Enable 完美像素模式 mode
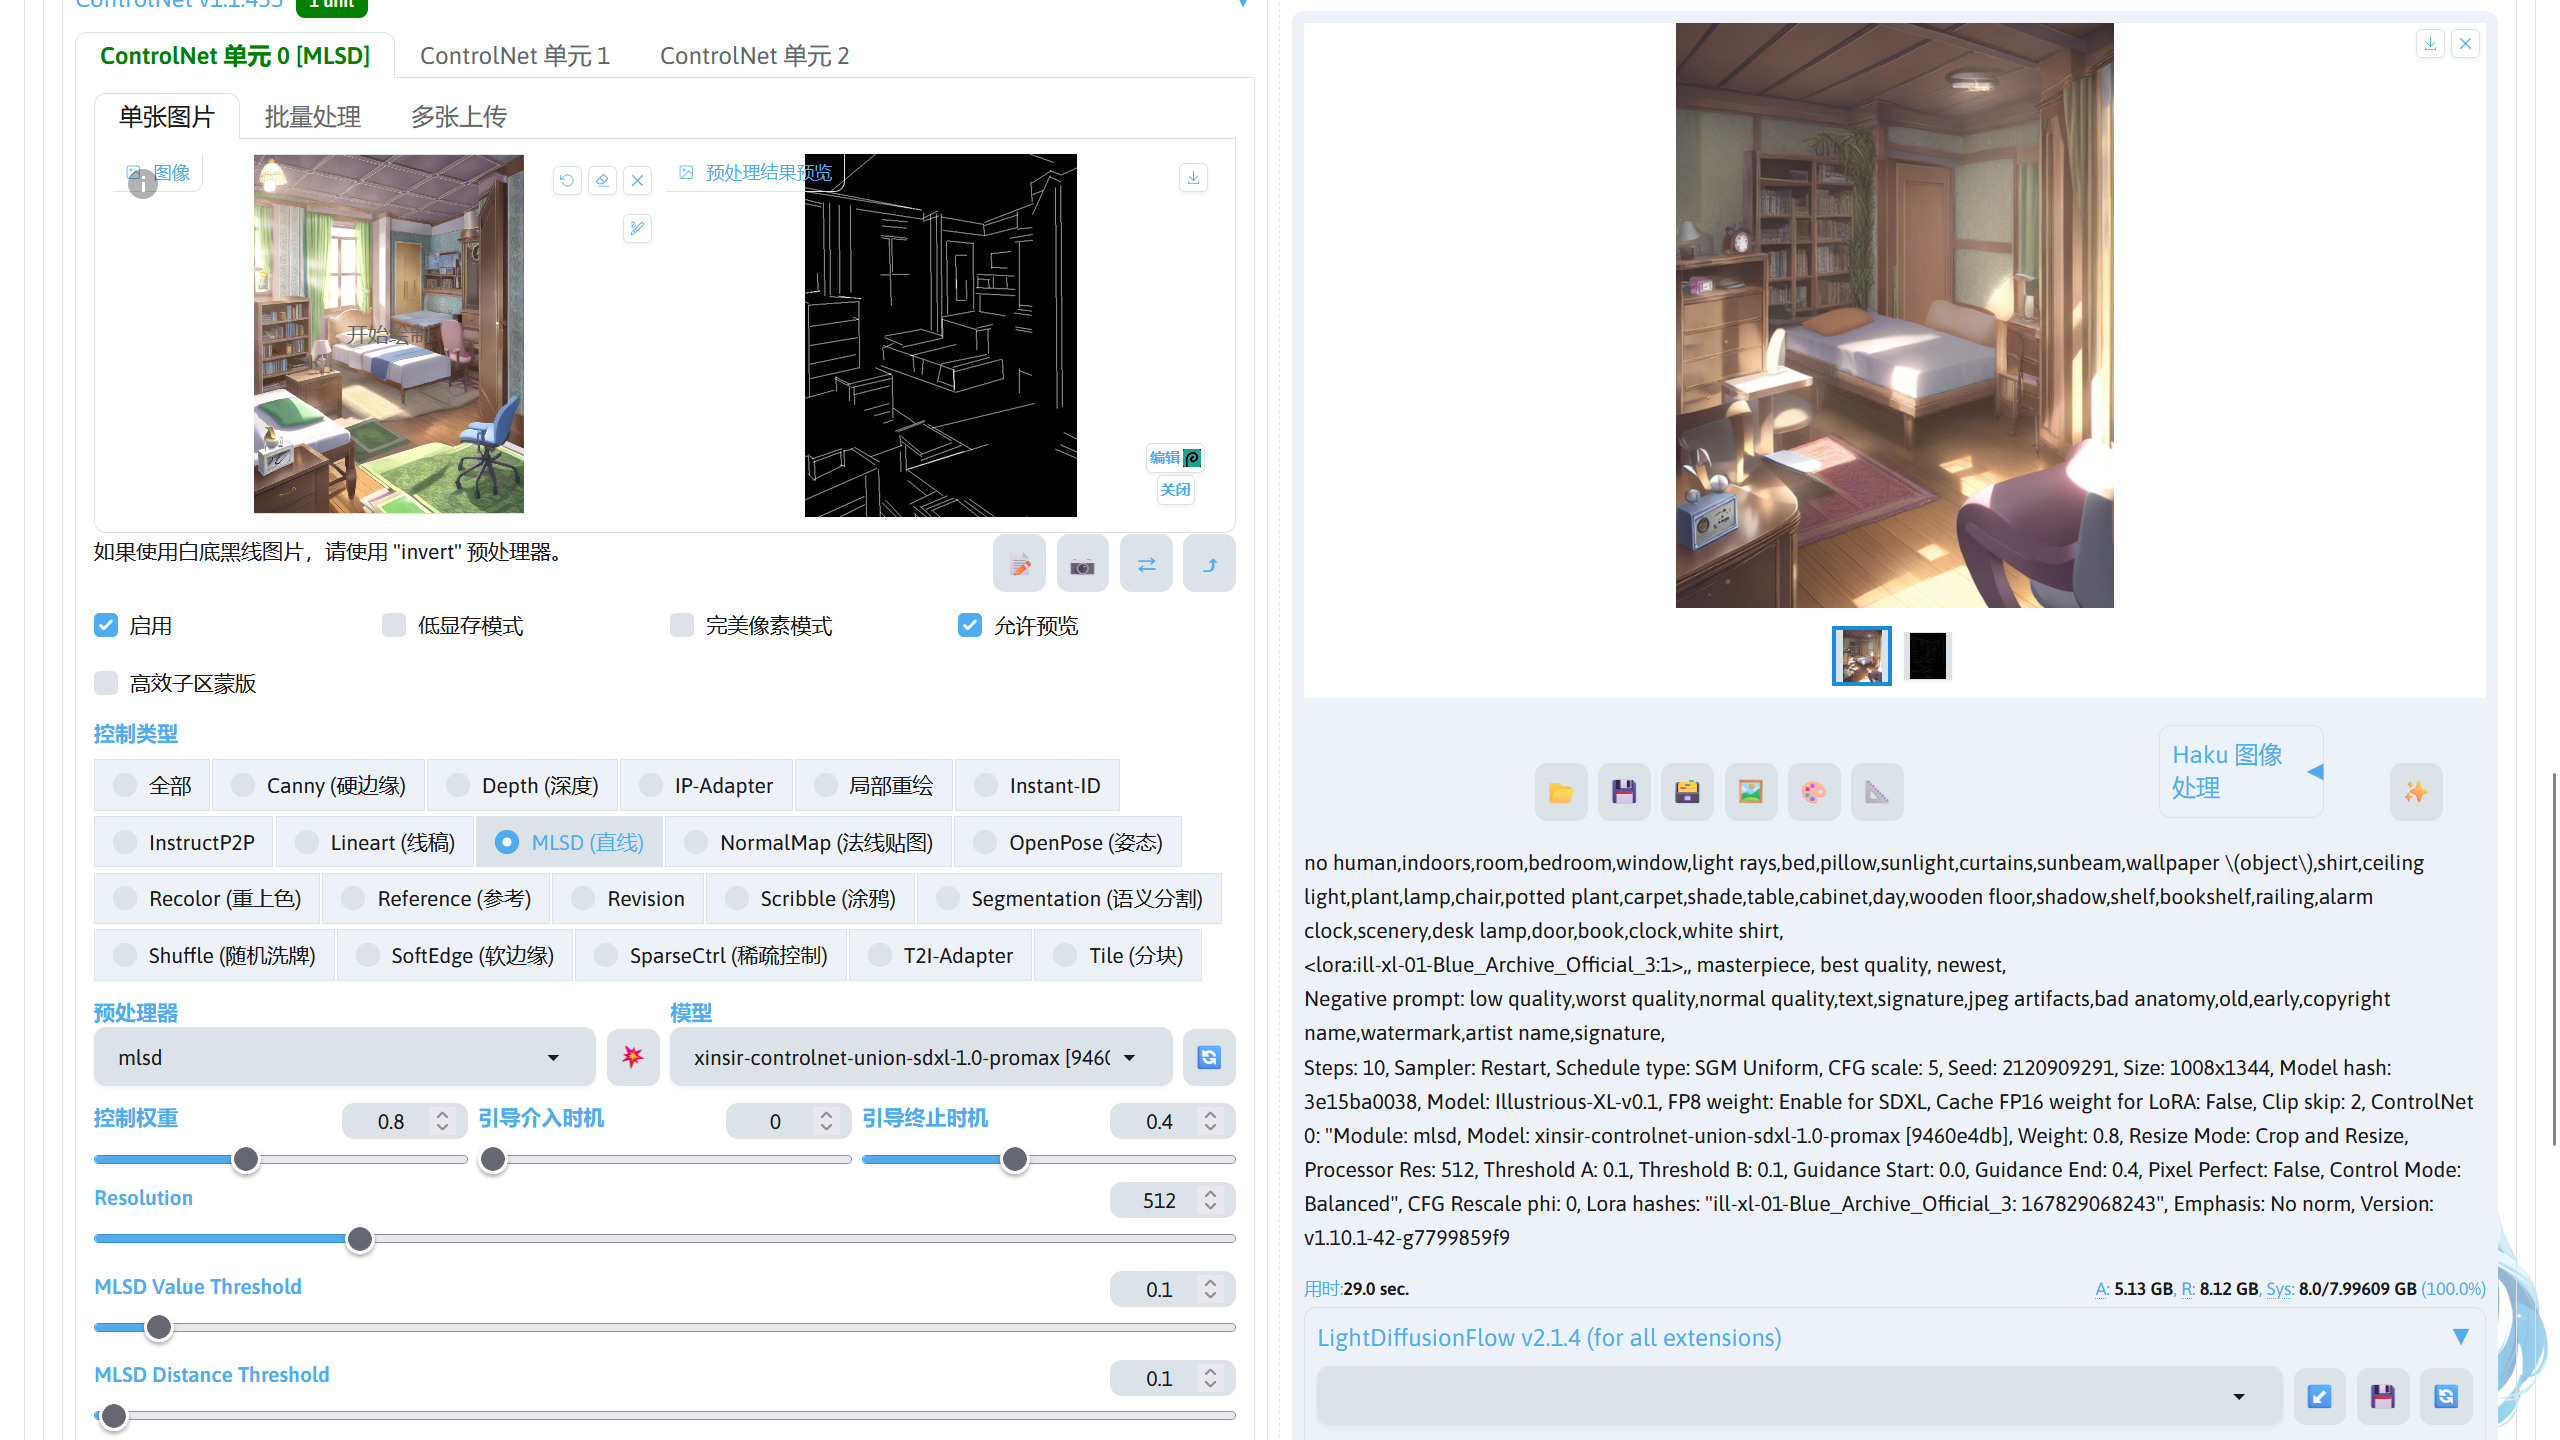The width and height of the screenshot is (2560, 1440). (x=682, y=624)
